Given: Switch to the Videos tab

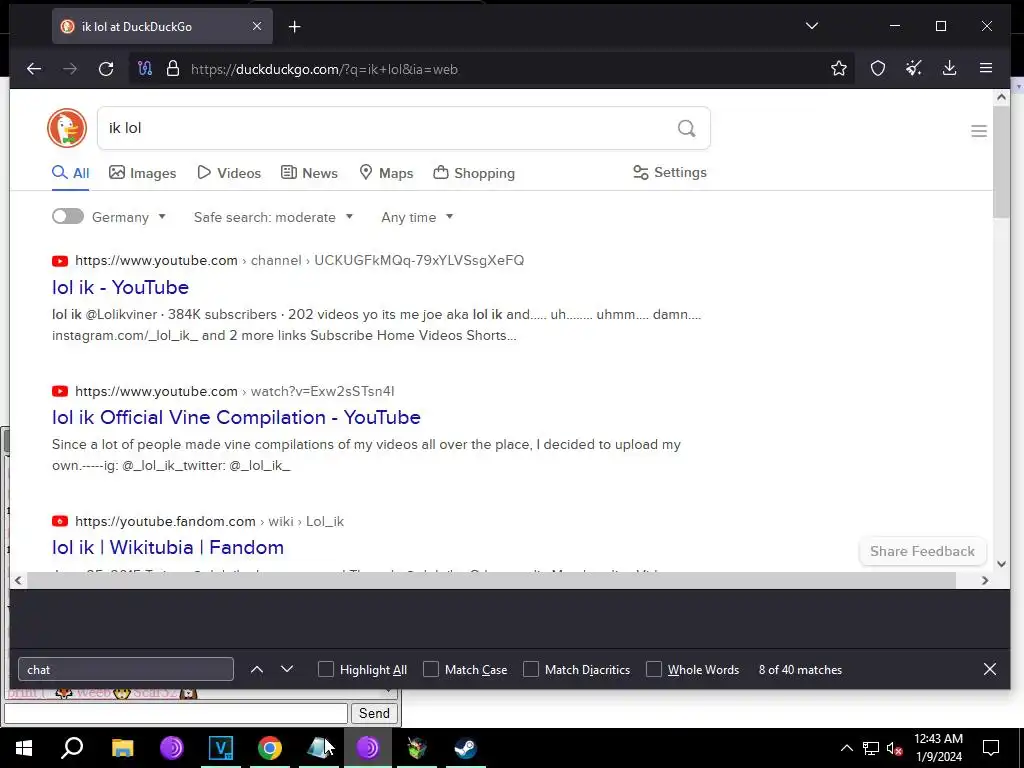Looking at the screenshot, I should click(229, 173).
